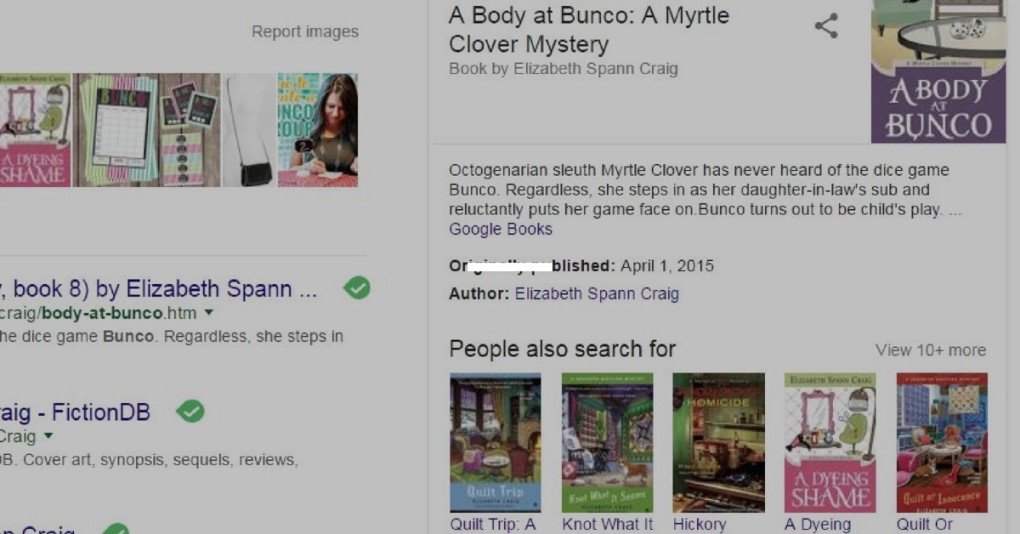Screen dimensions: 1020x534
Task: Click 'Book by Elizabeth Spann Craig' subtitle
Action: click(563, 69)
